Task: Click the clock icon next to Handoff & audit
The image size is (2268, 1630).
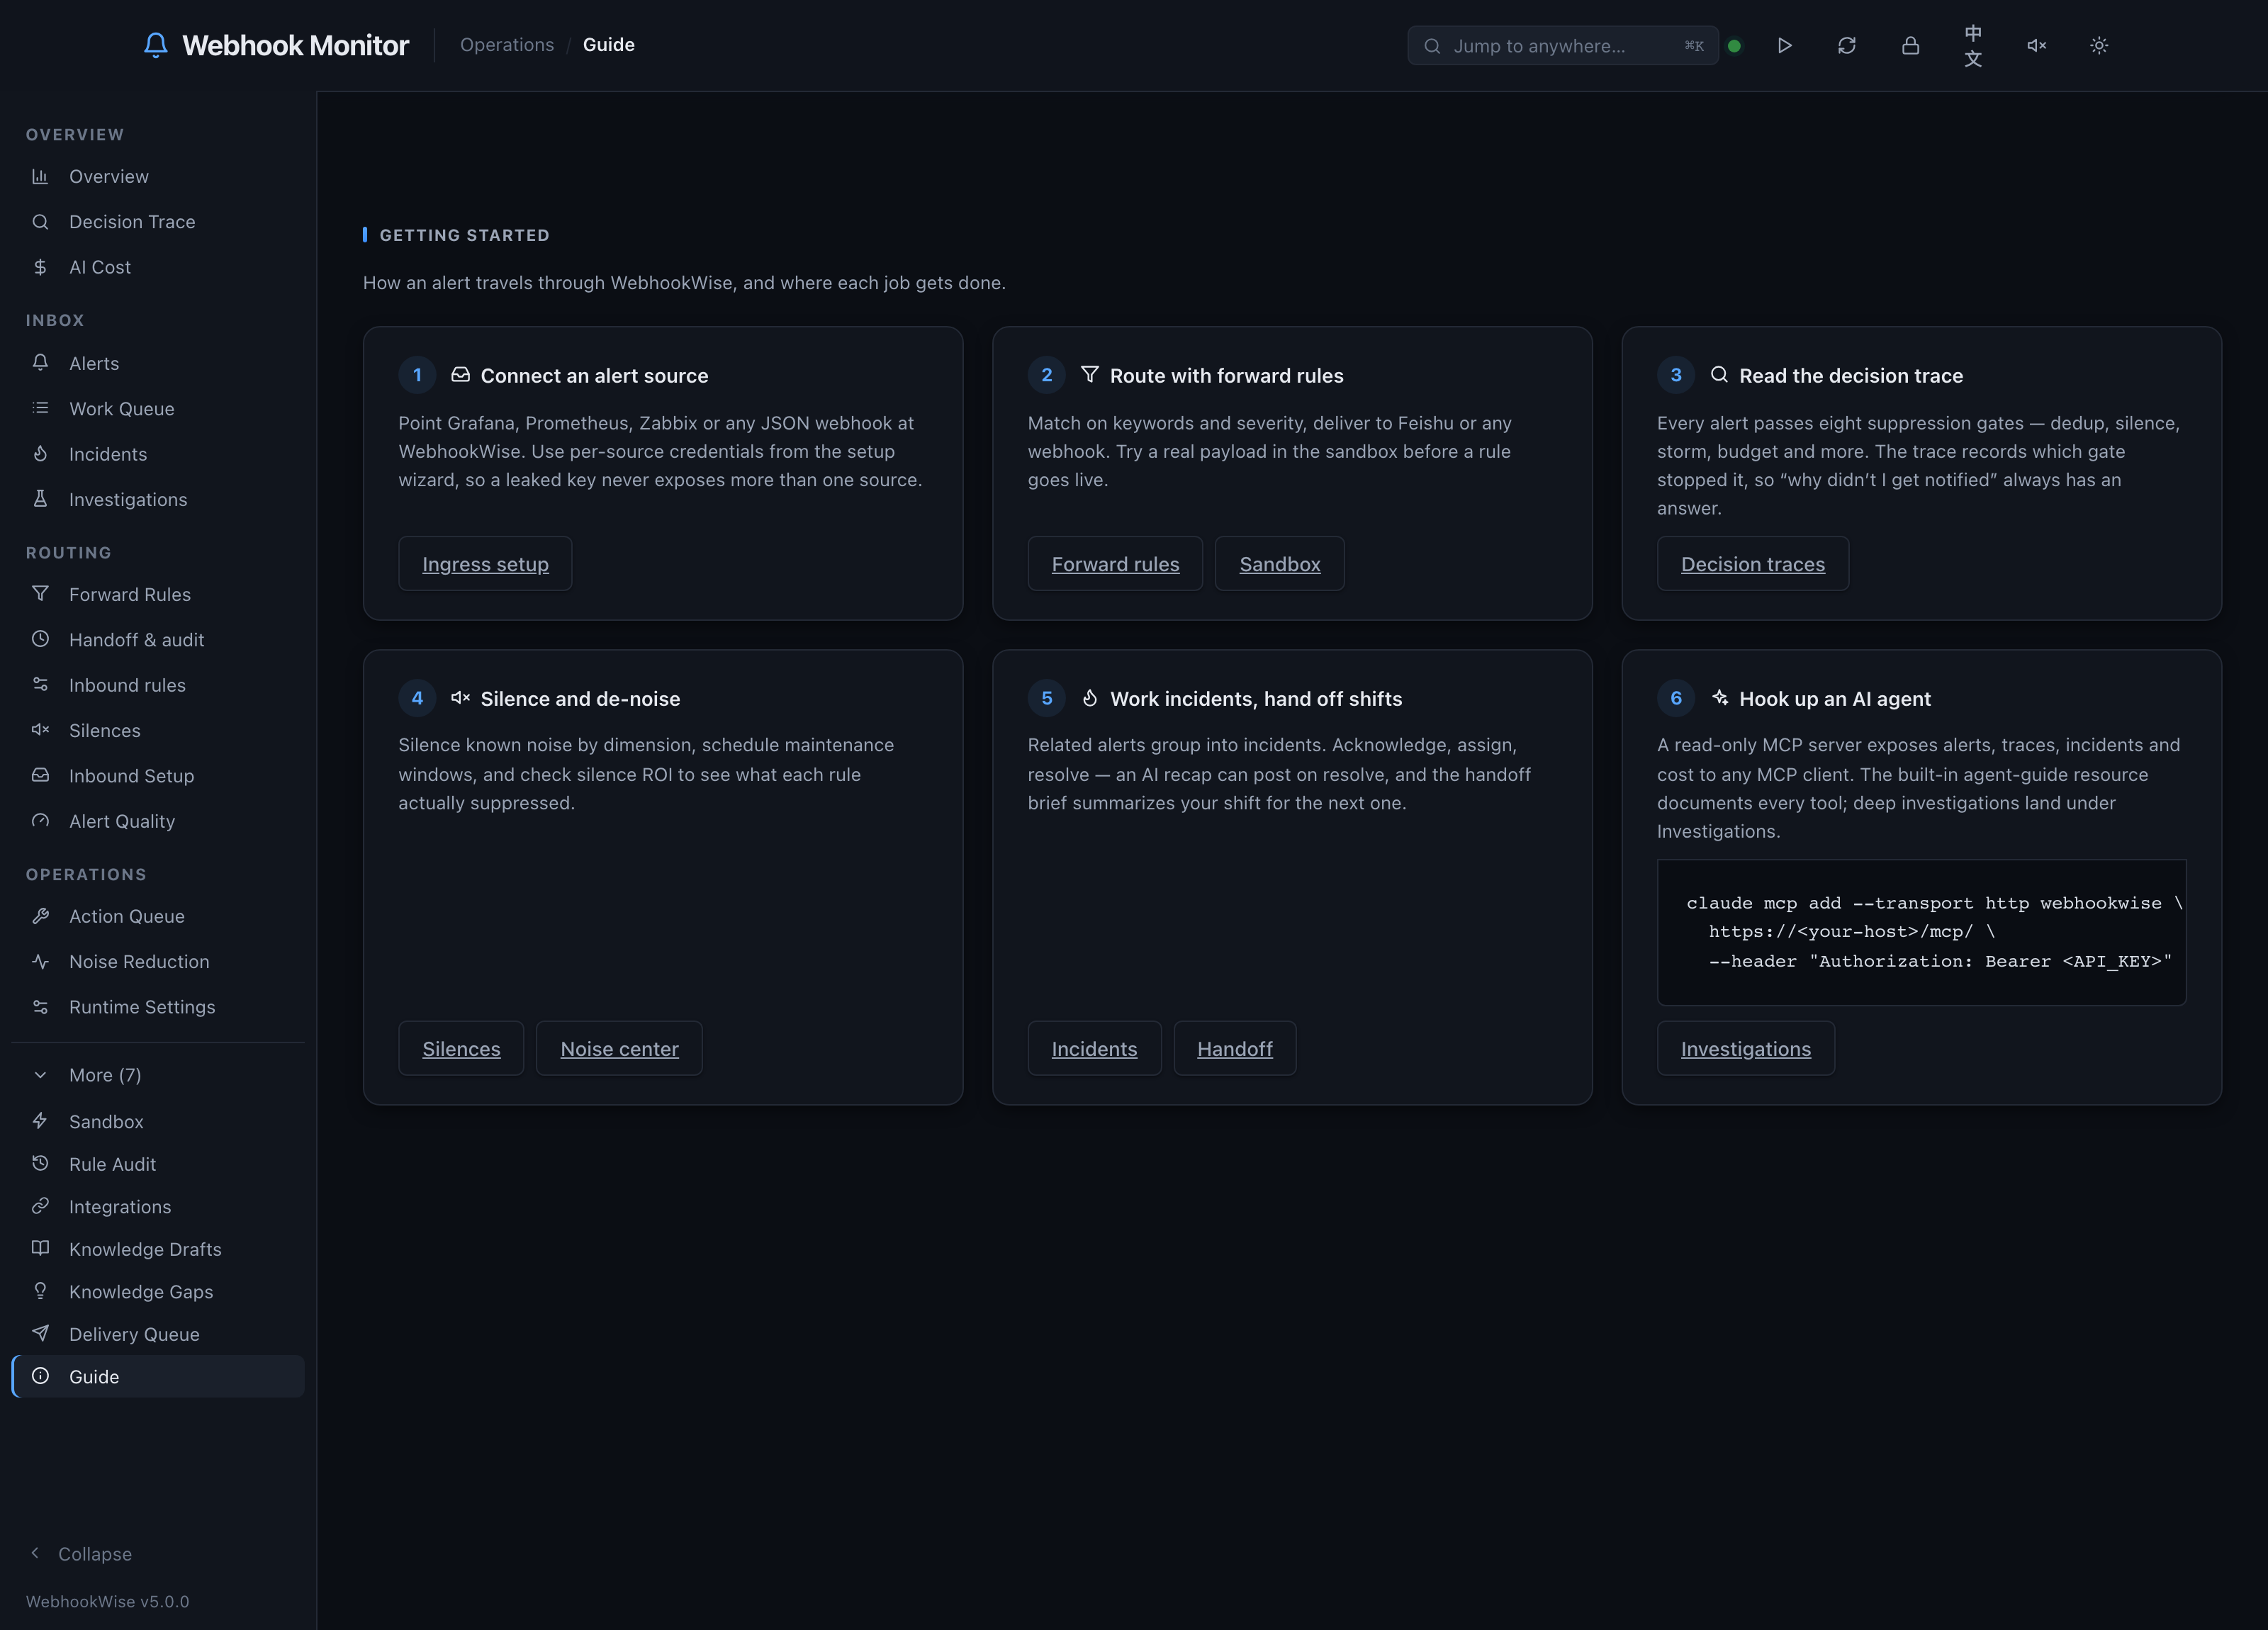Action: click(40, 639)
